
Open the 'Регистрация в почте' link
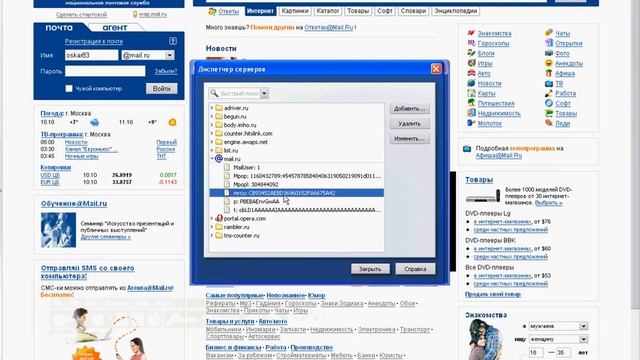[x=93, y=41]
